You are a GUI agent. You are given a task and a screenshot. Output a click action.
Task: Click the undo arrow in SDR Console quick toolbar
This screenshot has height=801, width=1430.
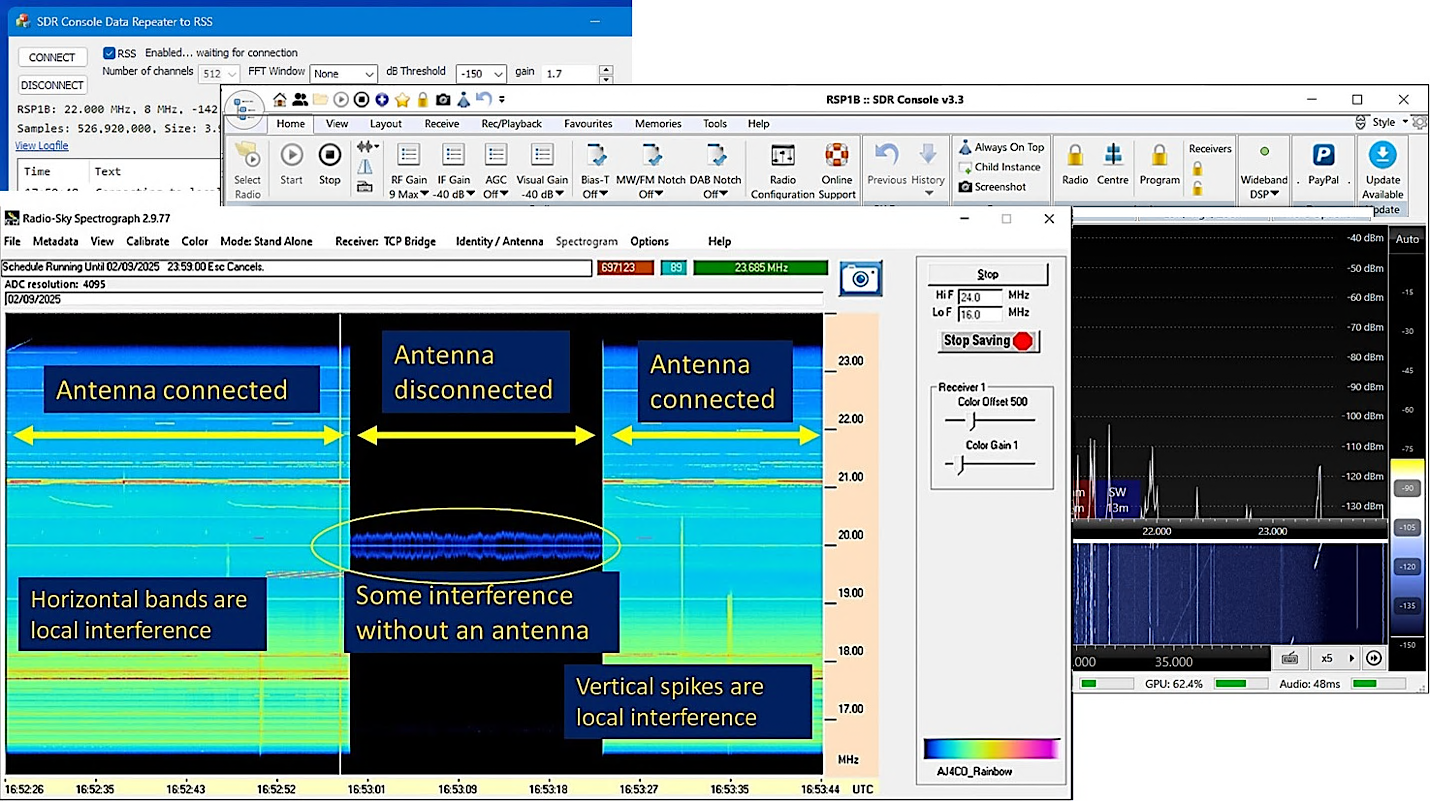[483, 98]
